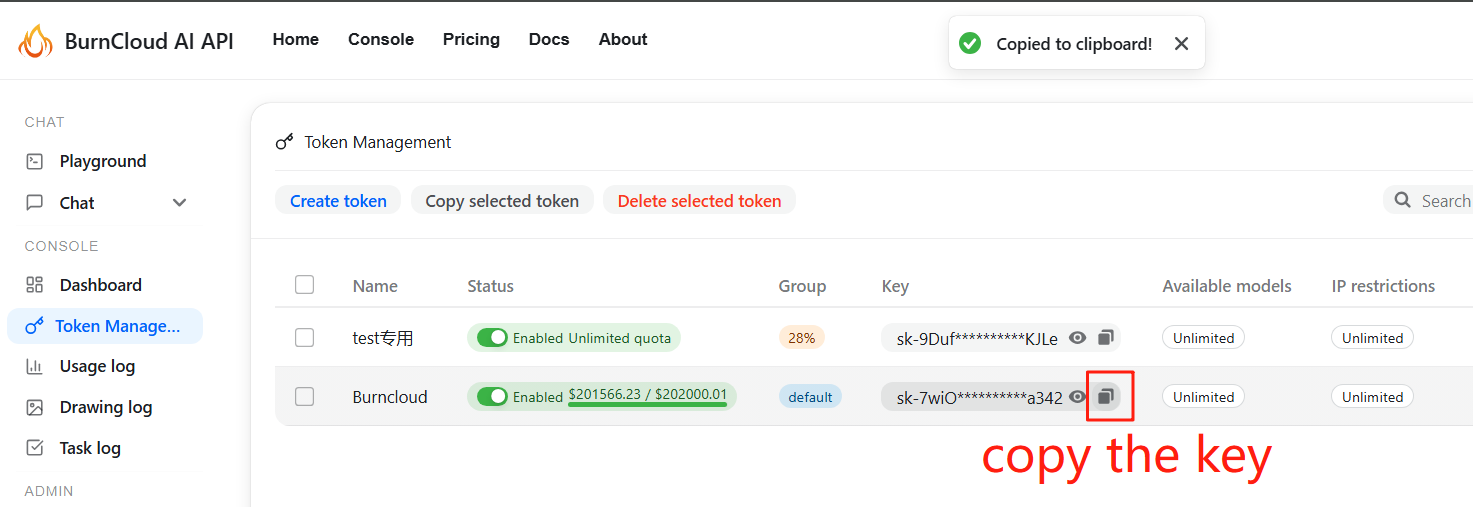Click Delete selected token button

click(699, 200)
